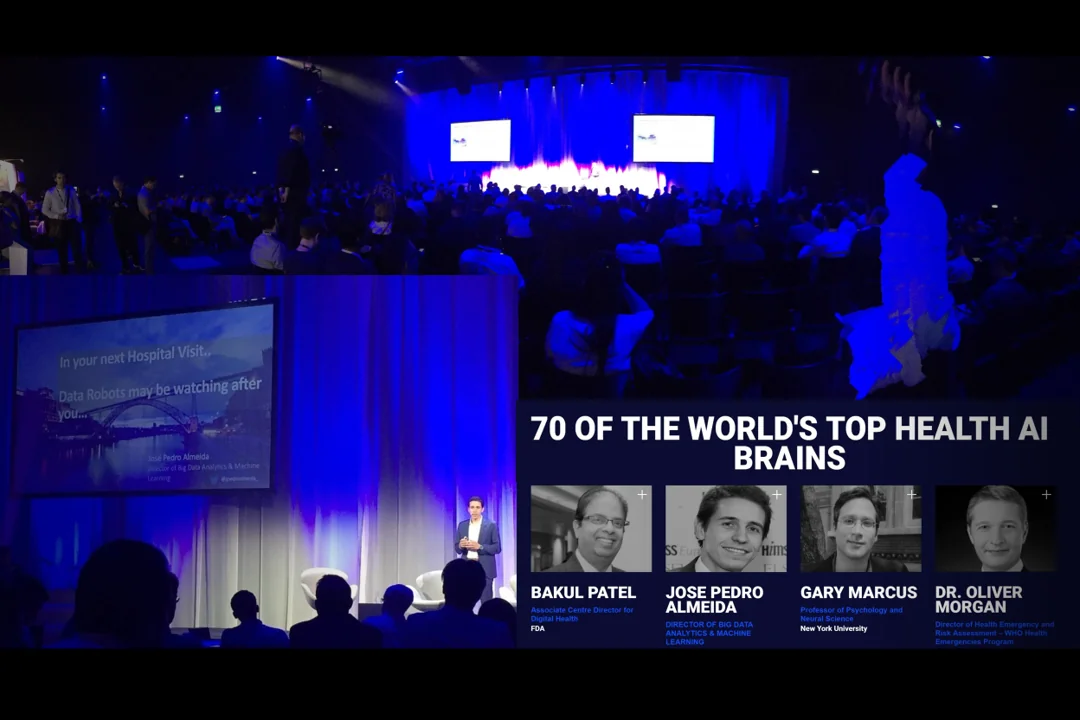
Task: Open Dr. Oliver Morgan's portrait photo
Action: click(995, 528)
